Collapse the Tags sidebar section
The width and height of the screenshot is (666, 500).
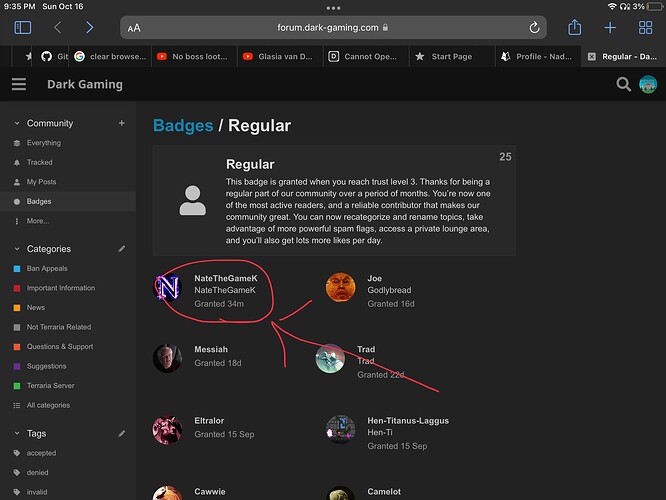[x=17, y=433]
